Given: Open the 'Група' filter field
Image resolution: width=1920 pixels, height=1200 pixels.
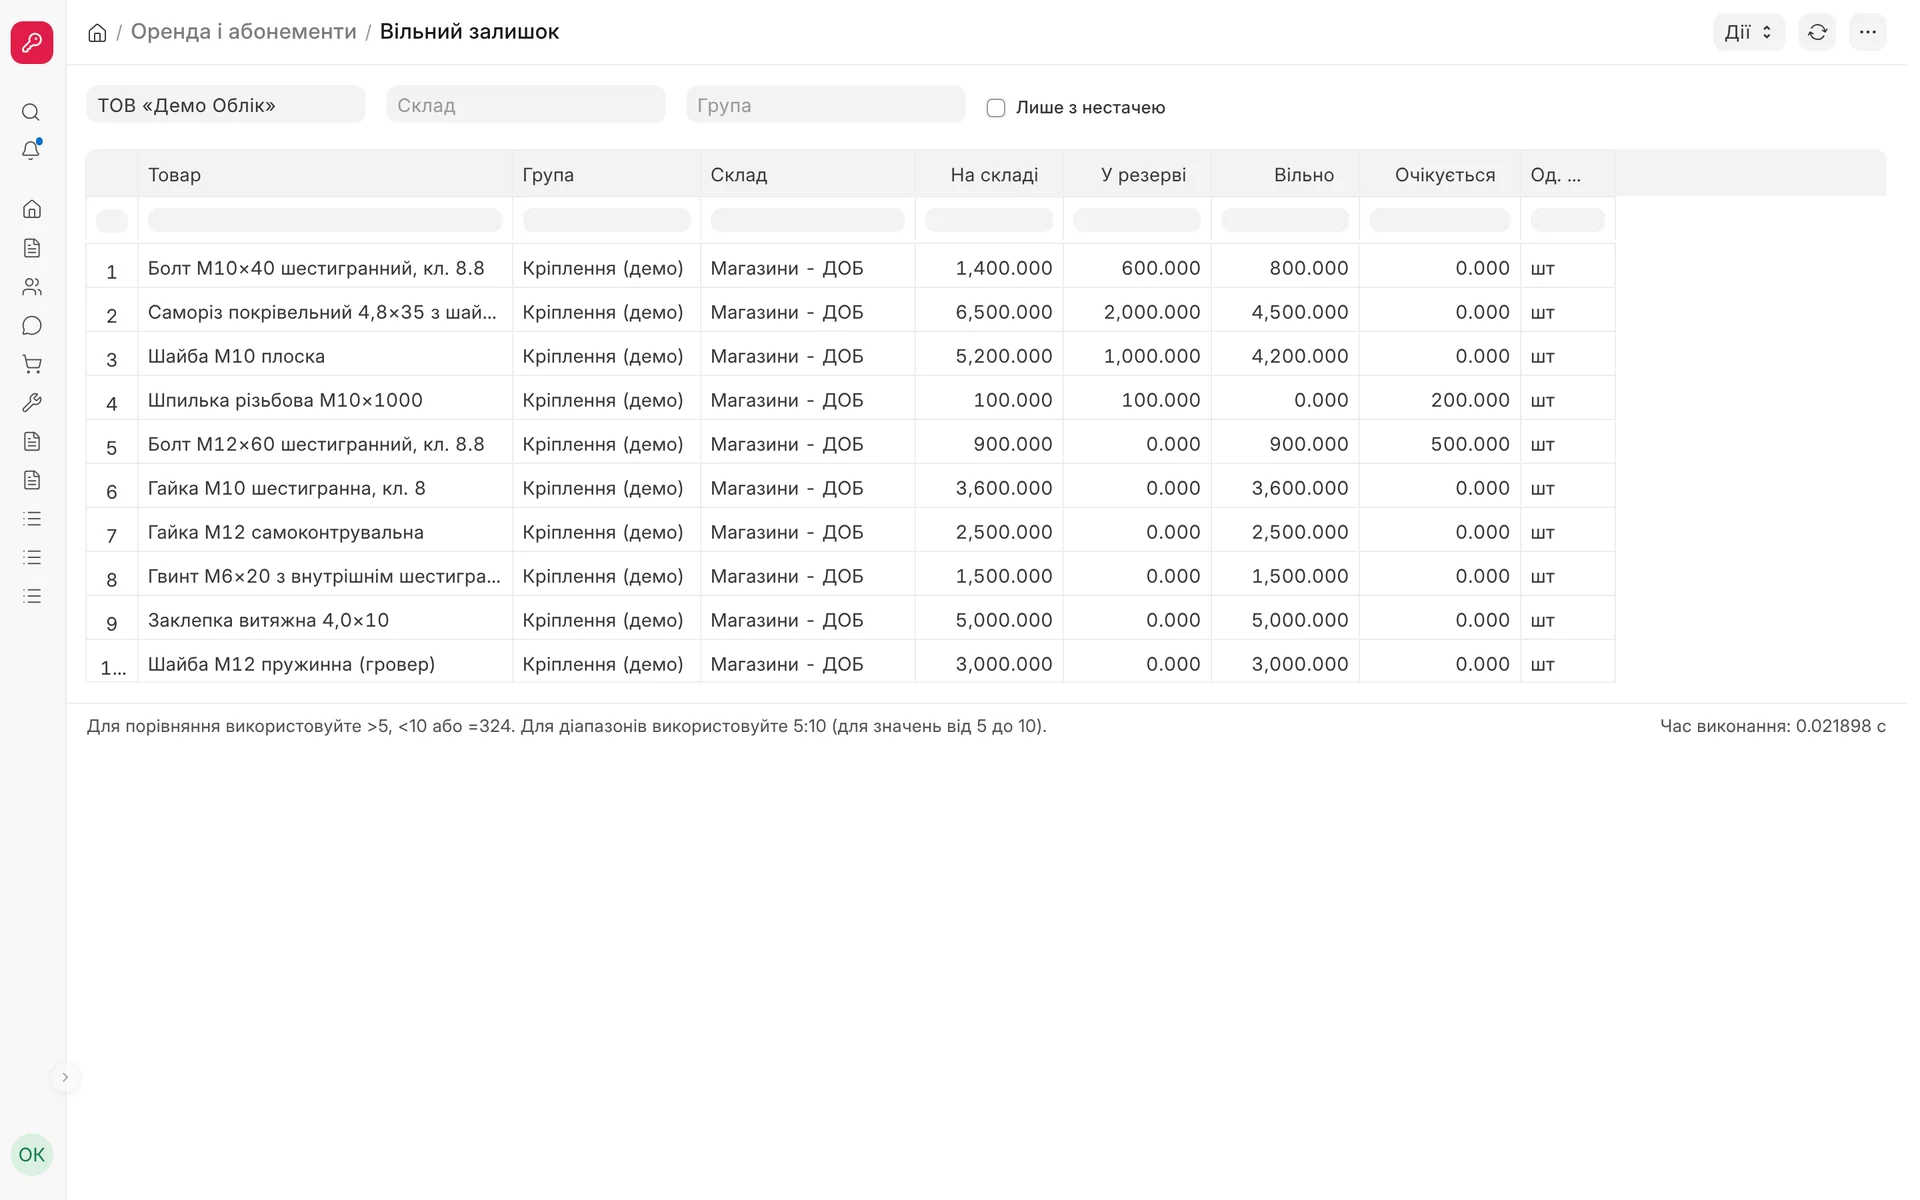Looking at the screenshot, I should pyautogui.click(x=826, y=105).
